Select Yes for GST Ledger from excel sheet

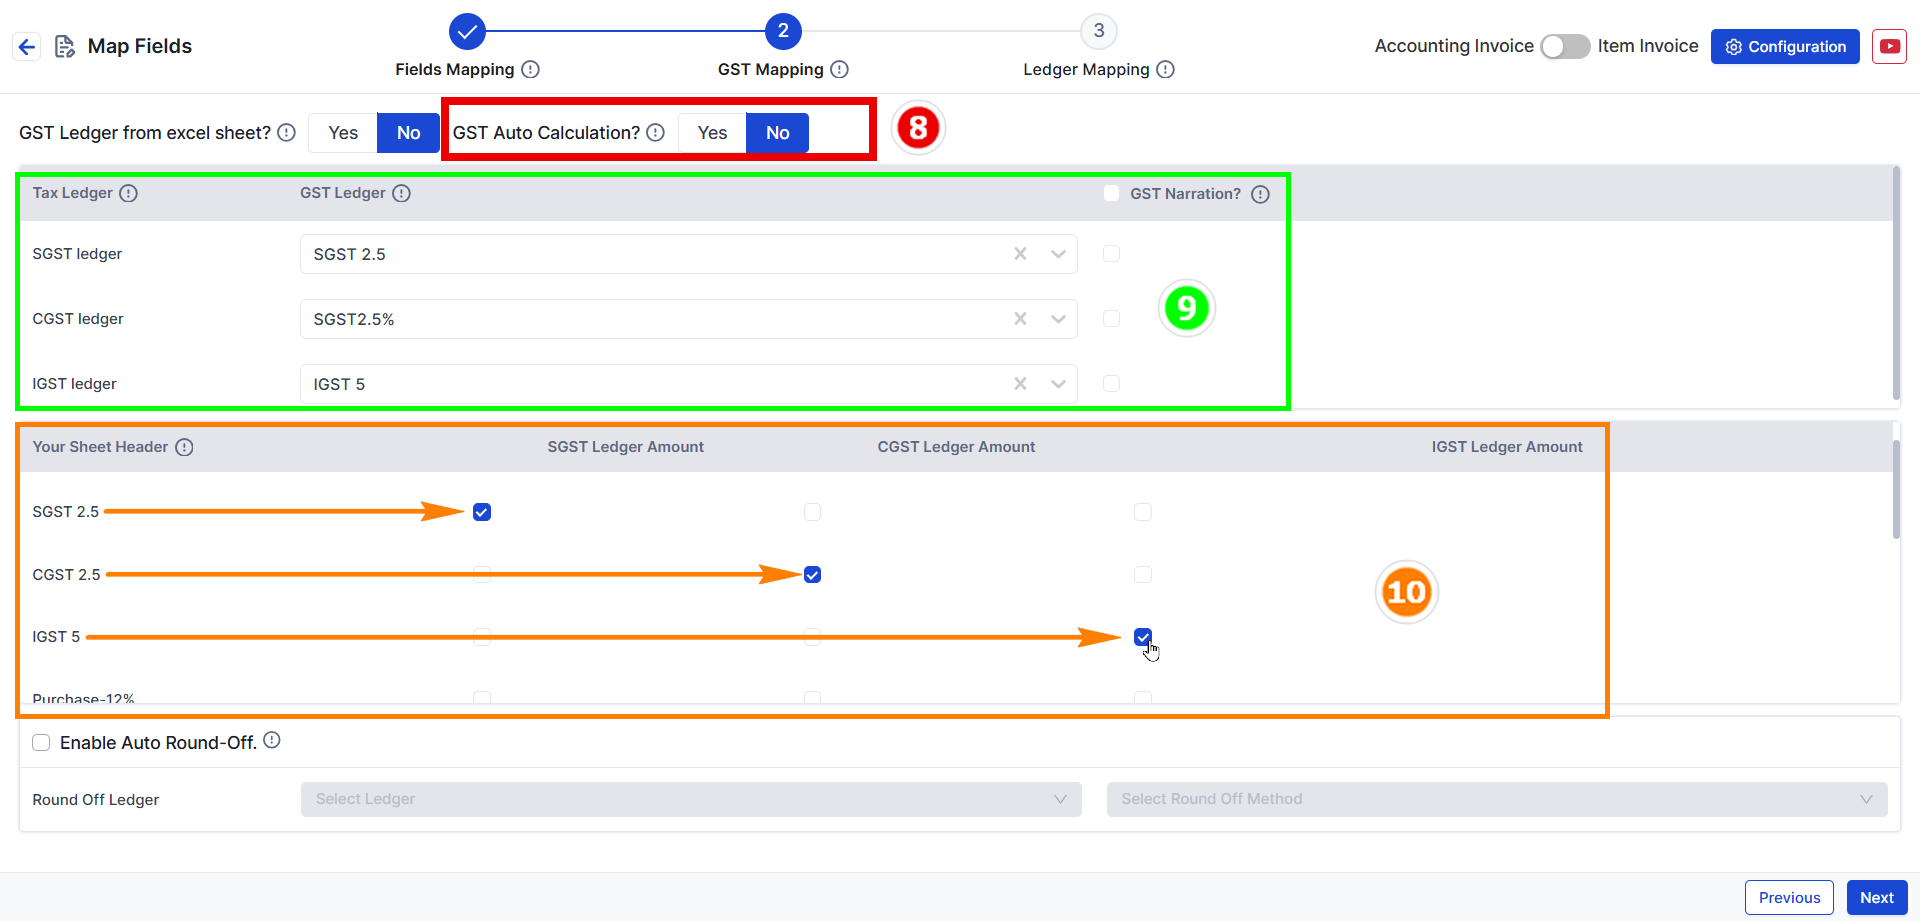pyautogui.click(x=343, y=133)
